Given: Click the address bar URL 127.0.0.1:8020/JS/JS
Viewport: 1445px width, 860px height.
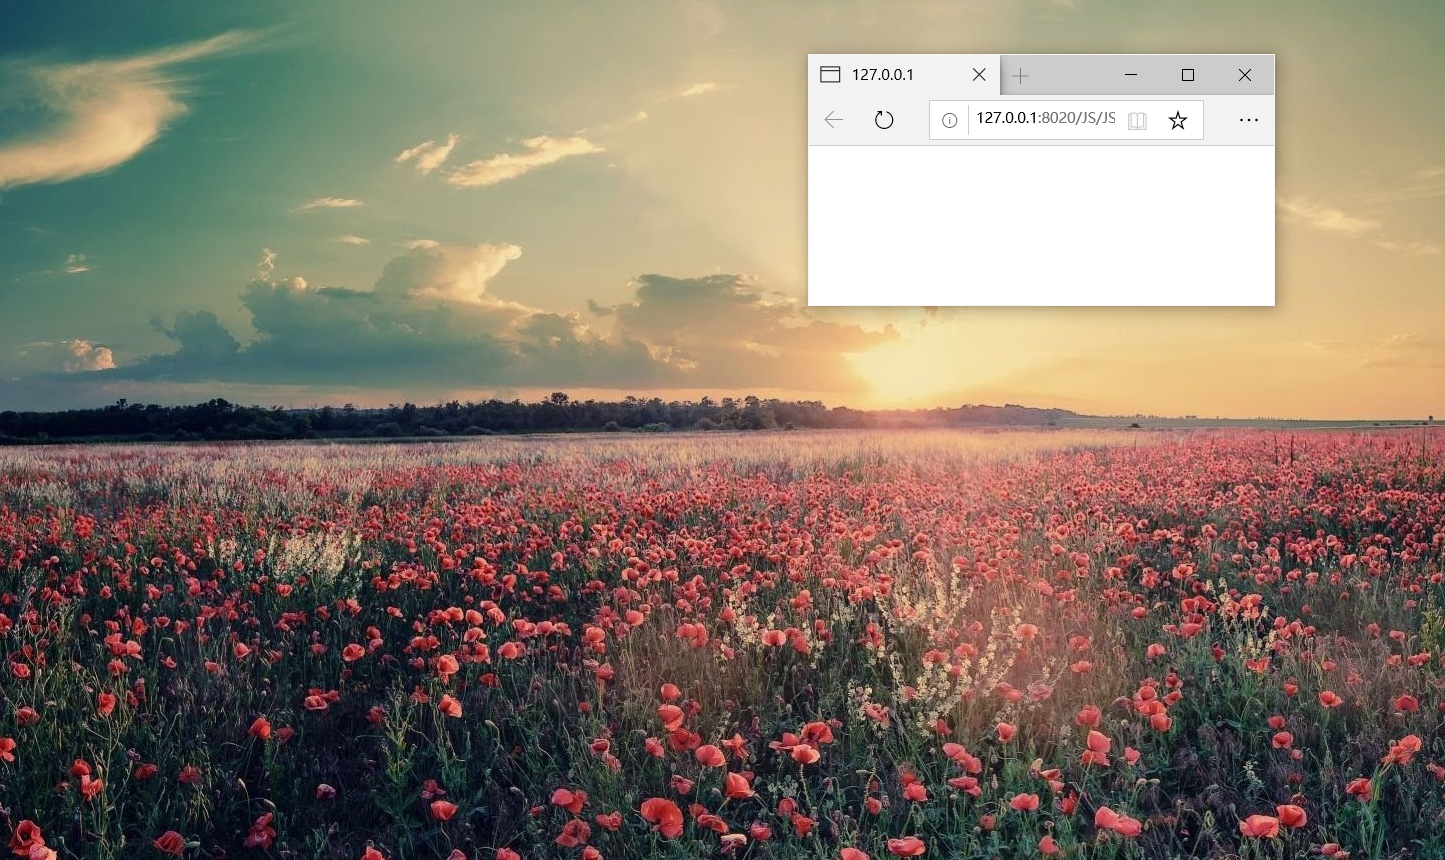Looking at the screenshot, I should [x=1045, y=118].
